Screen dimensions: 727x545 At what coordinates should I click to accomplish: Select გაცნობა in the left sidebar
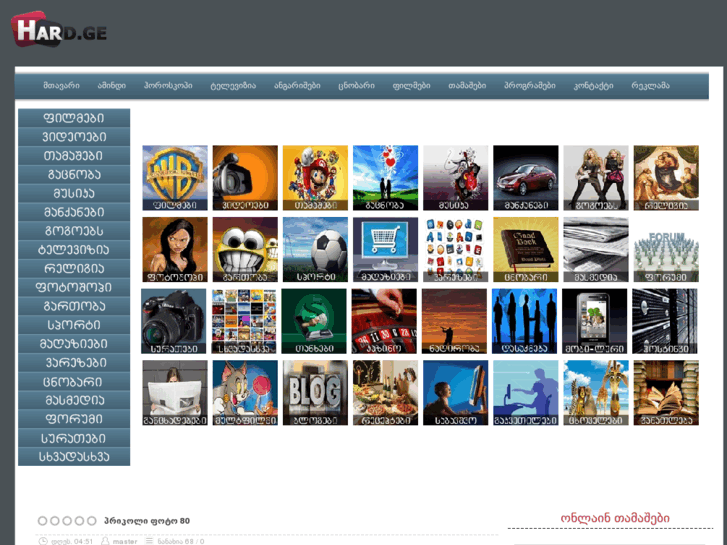point(74,174)
